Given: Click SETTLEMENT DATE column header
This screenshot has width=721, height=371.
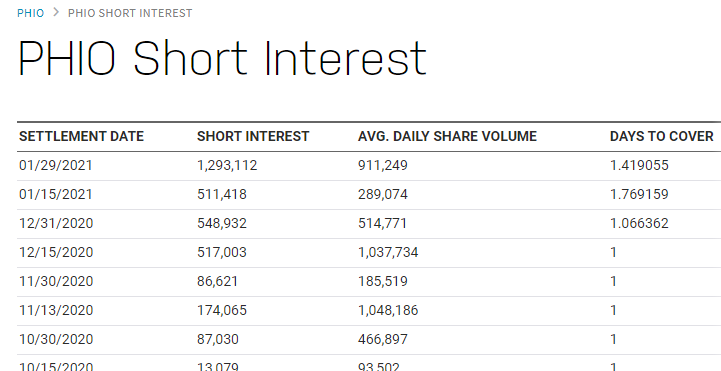Looking at the screenshot, I should (x=81, y=137).
